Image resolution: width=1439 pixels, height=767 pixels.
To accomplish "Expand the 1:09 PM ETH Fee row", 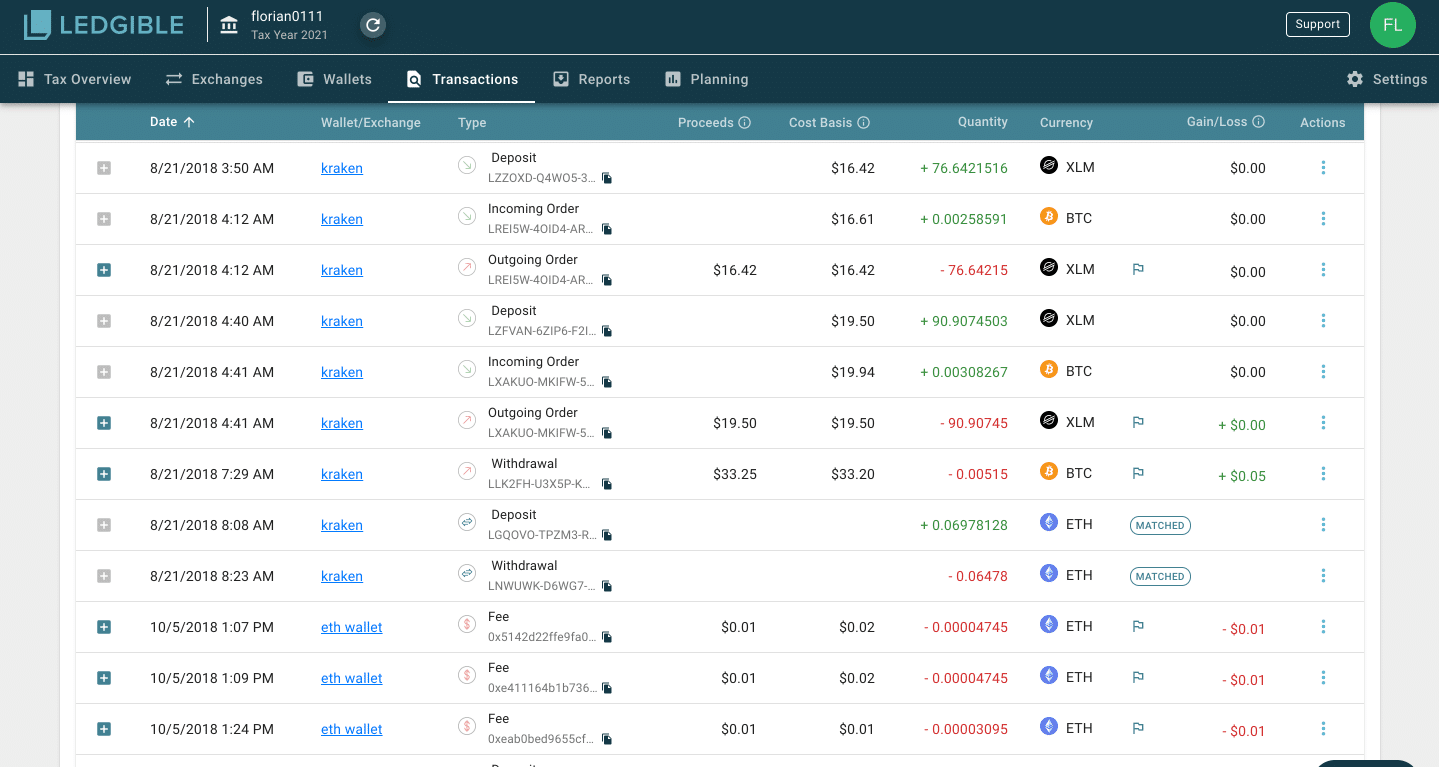I will pyautogui.click(x=104, y=678).
